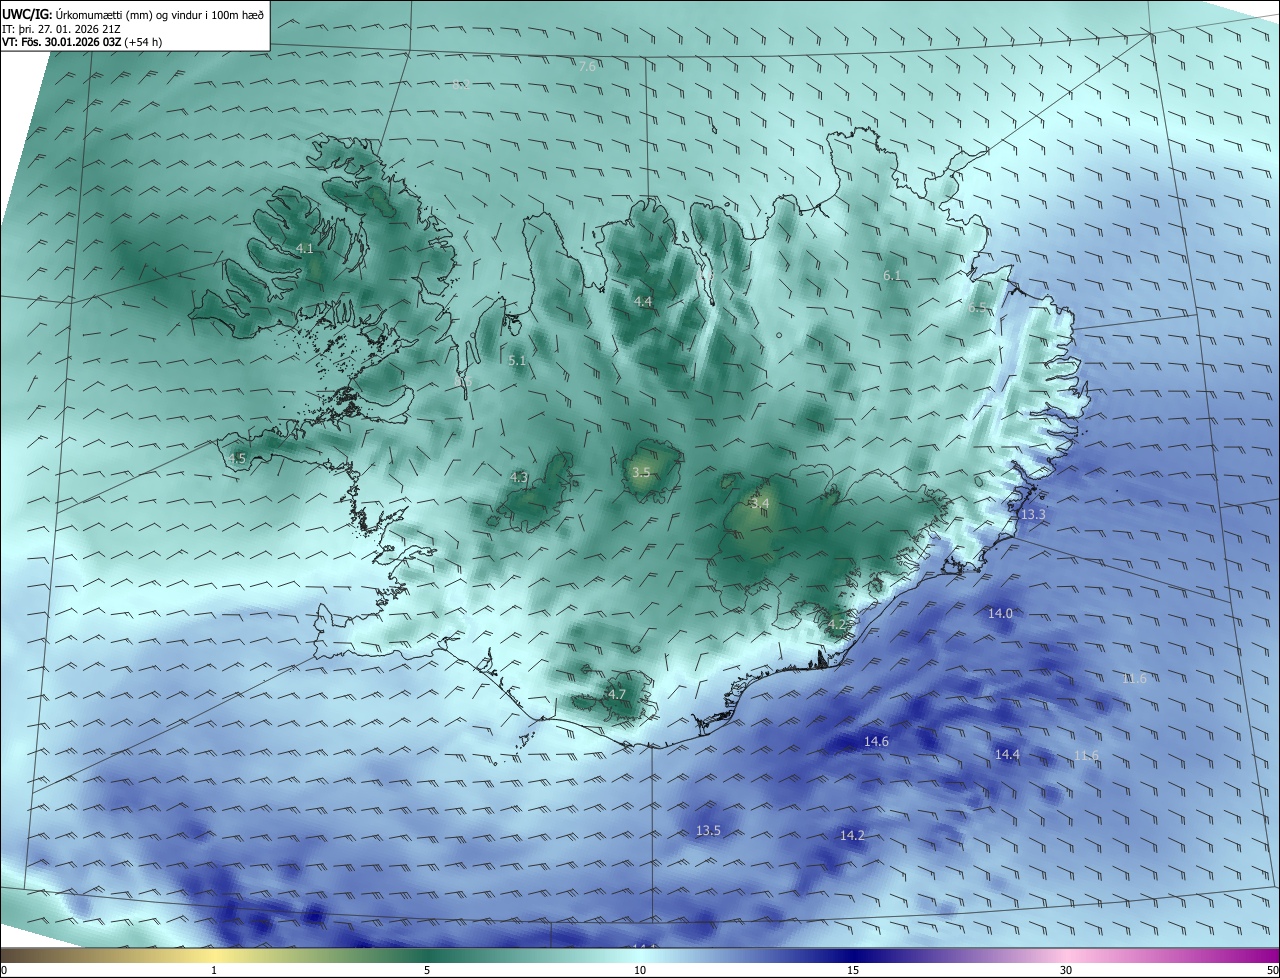Click the 15 tick on the color scale
Screen dimensions: 1280x978
click(x=853, y=970)
